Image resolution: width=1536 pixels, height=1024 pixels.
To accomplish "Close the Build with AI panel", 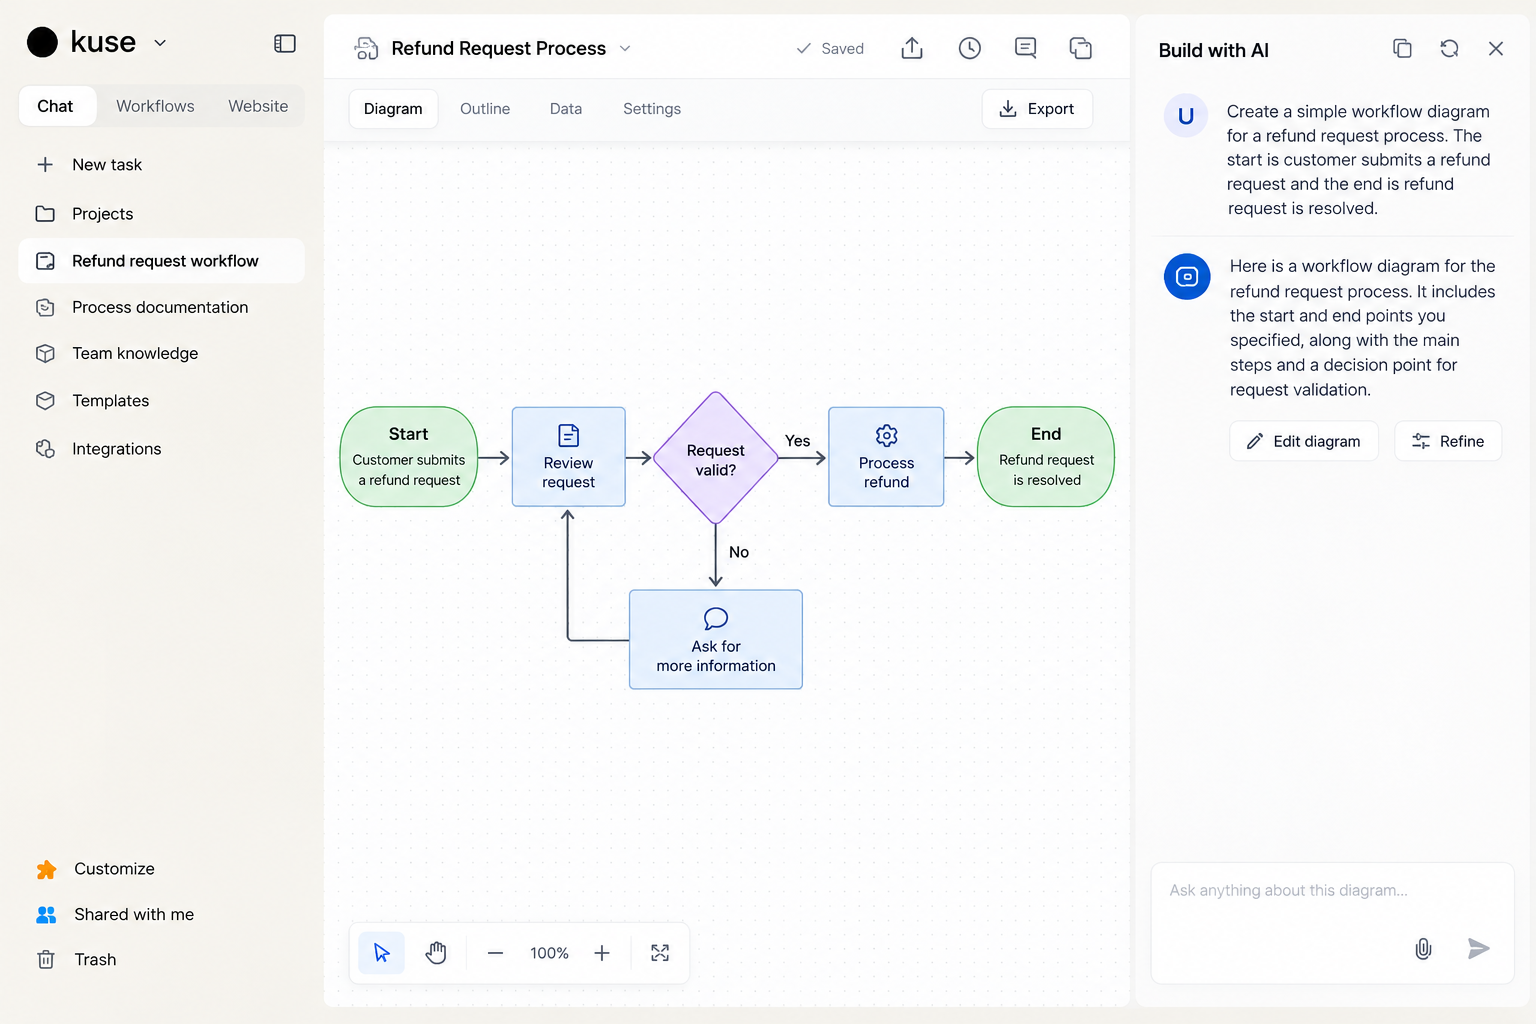I will [1496, 49].
